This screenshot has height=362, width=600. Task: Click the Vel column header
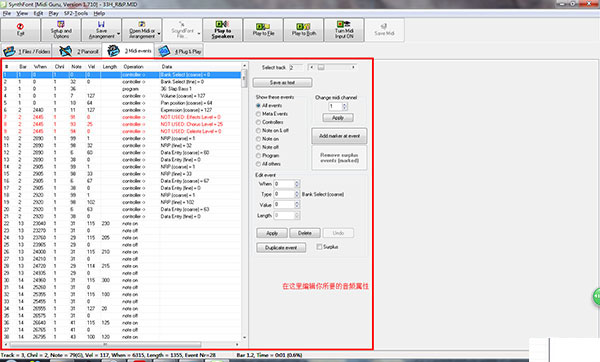[x=93, y=67]
